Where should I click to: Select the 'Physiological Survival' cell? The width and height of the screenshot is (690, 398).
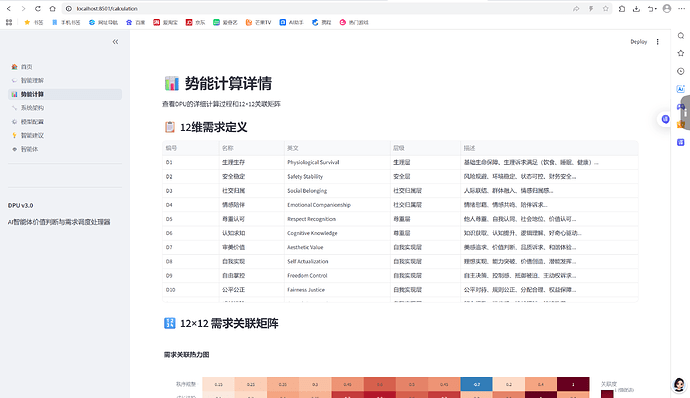337,162
